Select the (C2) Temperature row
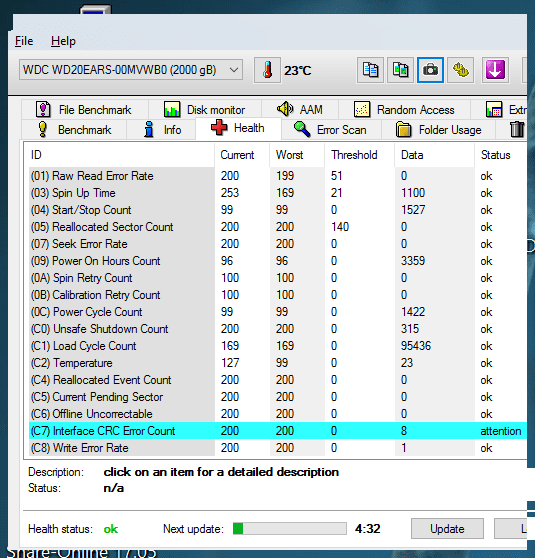The image size is (535, 558). pyautogui.click(x=278, y=363)
